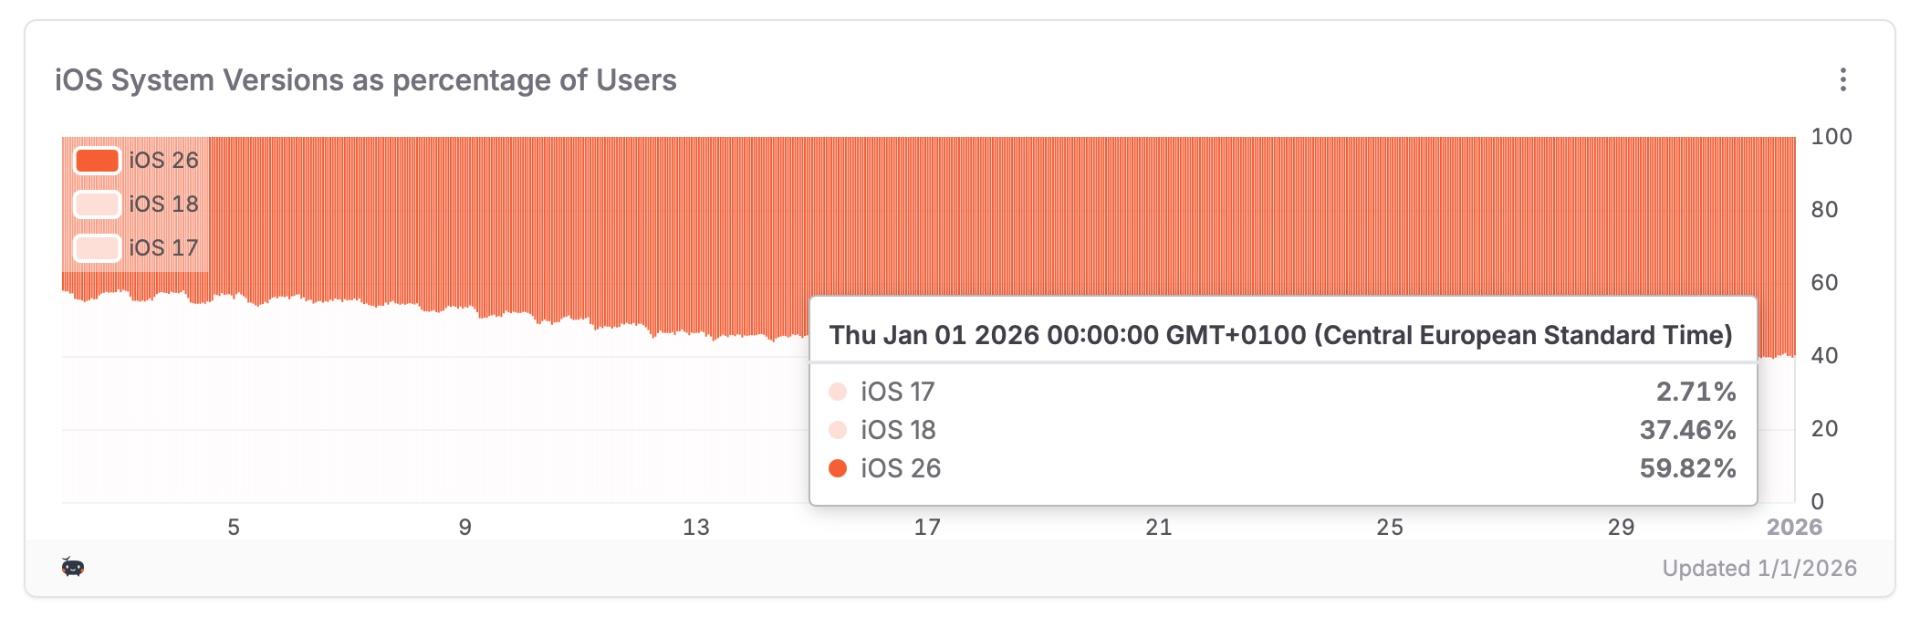Click the 21 label on the x-axis
The image size is (1920, 618).
point(1158,527)
